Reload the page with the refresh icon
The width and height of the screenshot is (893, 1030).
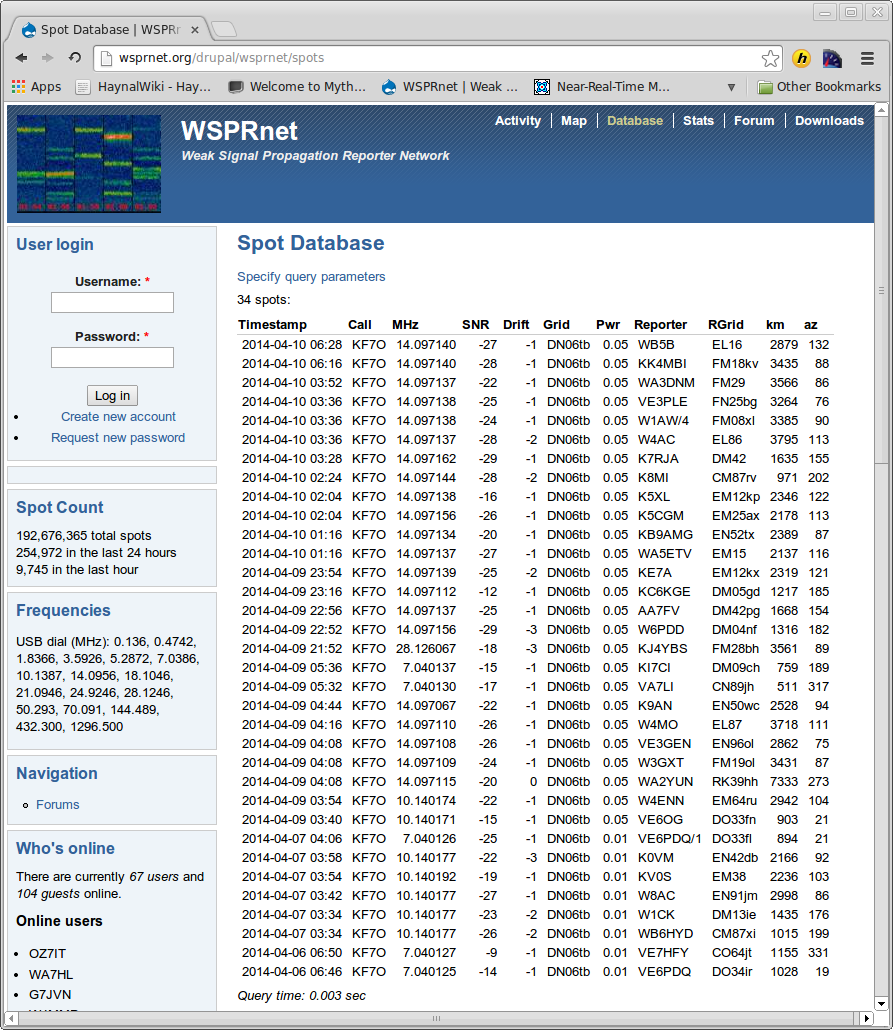(74, 58)
